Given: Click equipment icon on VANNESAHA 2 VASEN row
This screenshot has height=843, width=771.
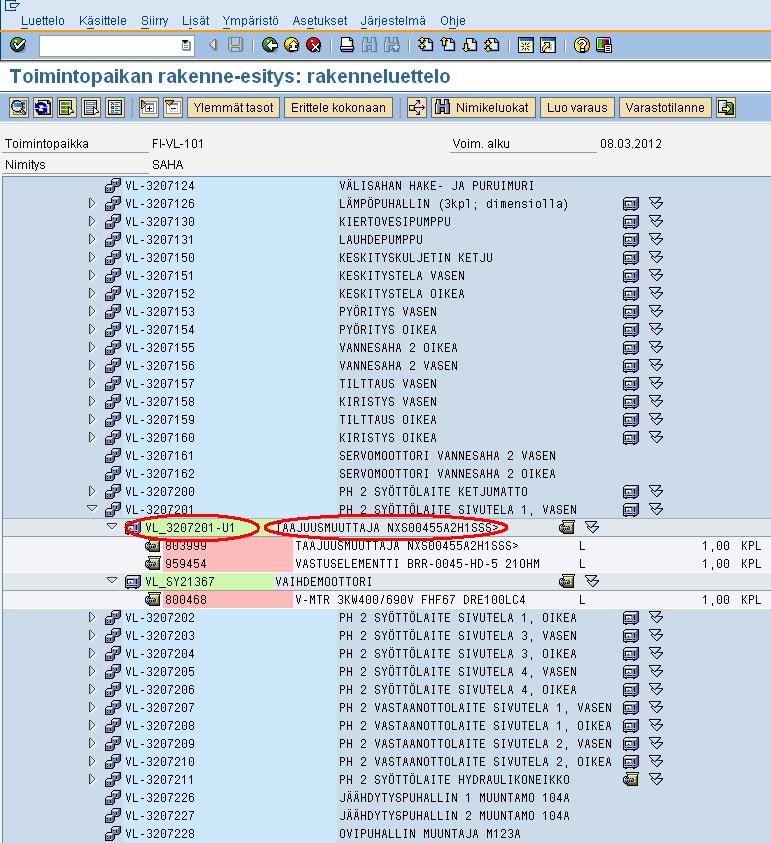Looking at the screenshot, I should coord(631,366).
